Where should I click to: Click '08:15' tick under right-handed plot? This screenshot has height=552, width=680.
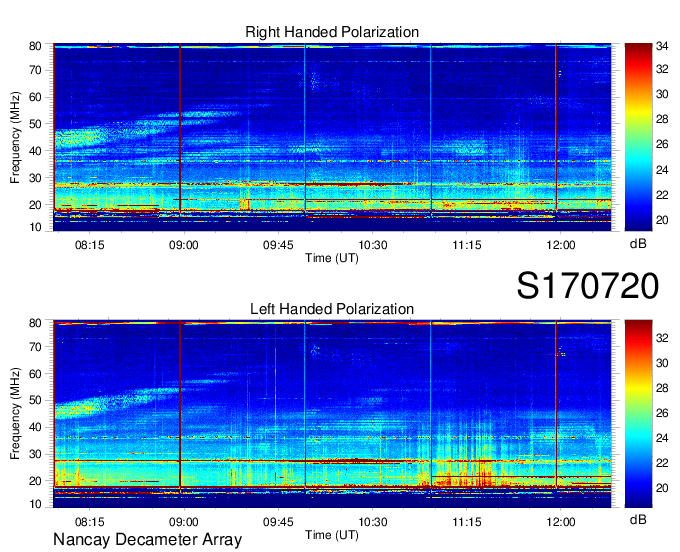(x=90, y=245)
